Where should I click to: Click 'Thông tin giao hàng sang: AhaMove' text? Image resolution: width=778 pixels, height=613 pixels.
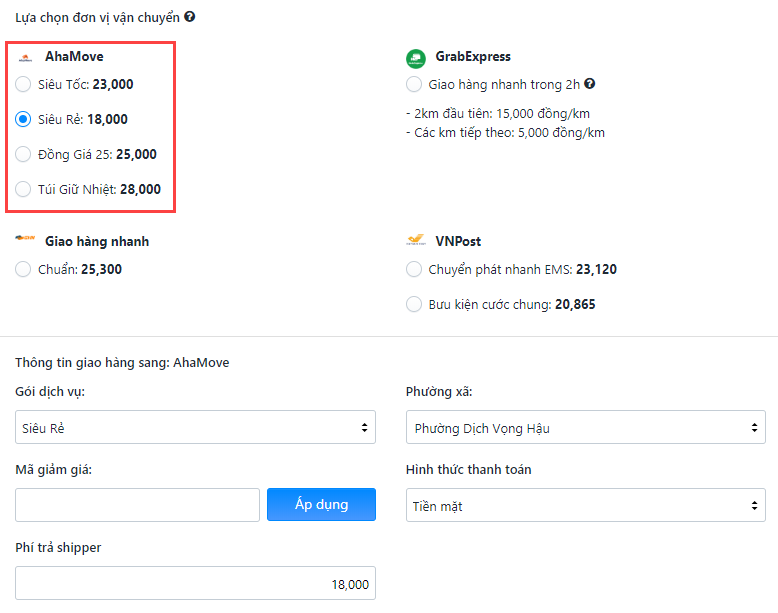[122, 362]
